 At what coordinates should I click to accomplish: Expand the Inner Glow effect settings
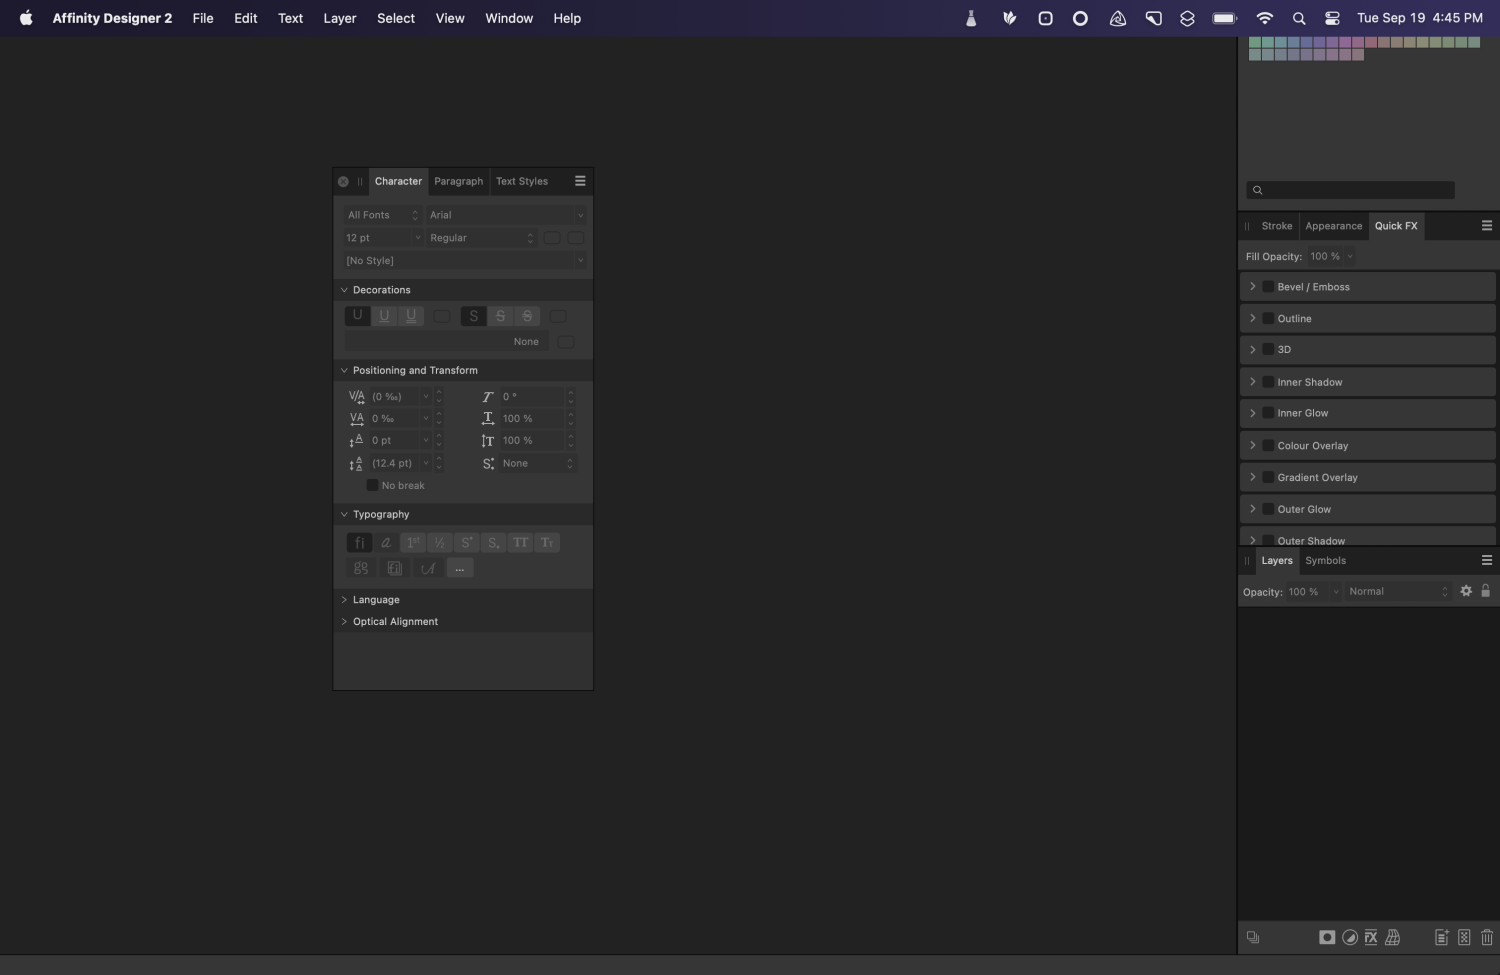pos(1253,412)
